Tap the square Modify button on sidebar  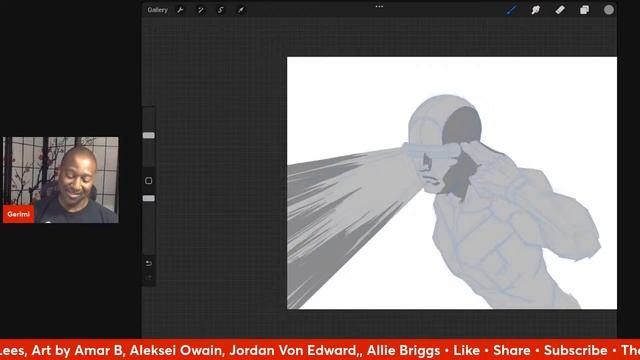[149, 180]
